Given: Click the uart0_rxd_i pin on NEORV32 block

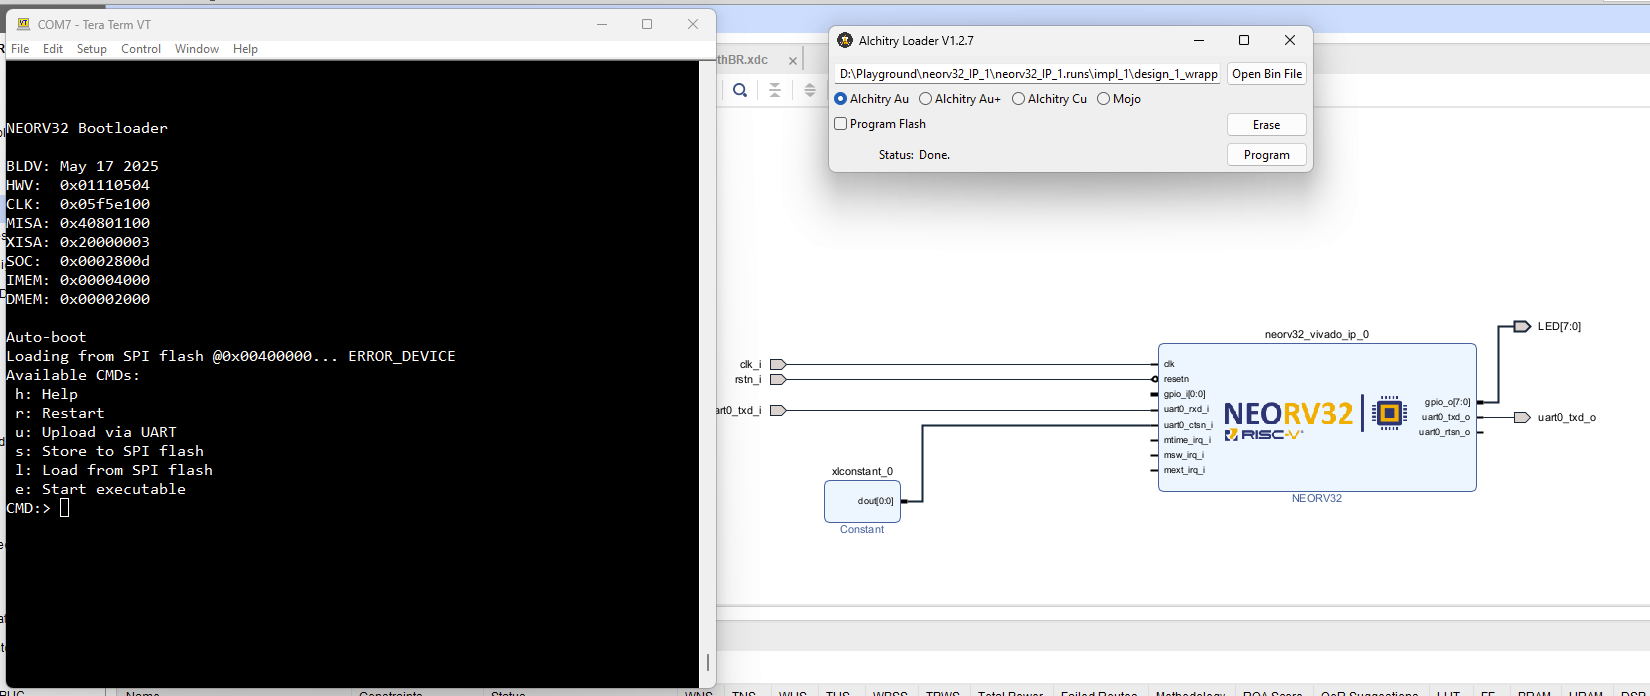Looking at the screenshot, I should coord(1186,409).
